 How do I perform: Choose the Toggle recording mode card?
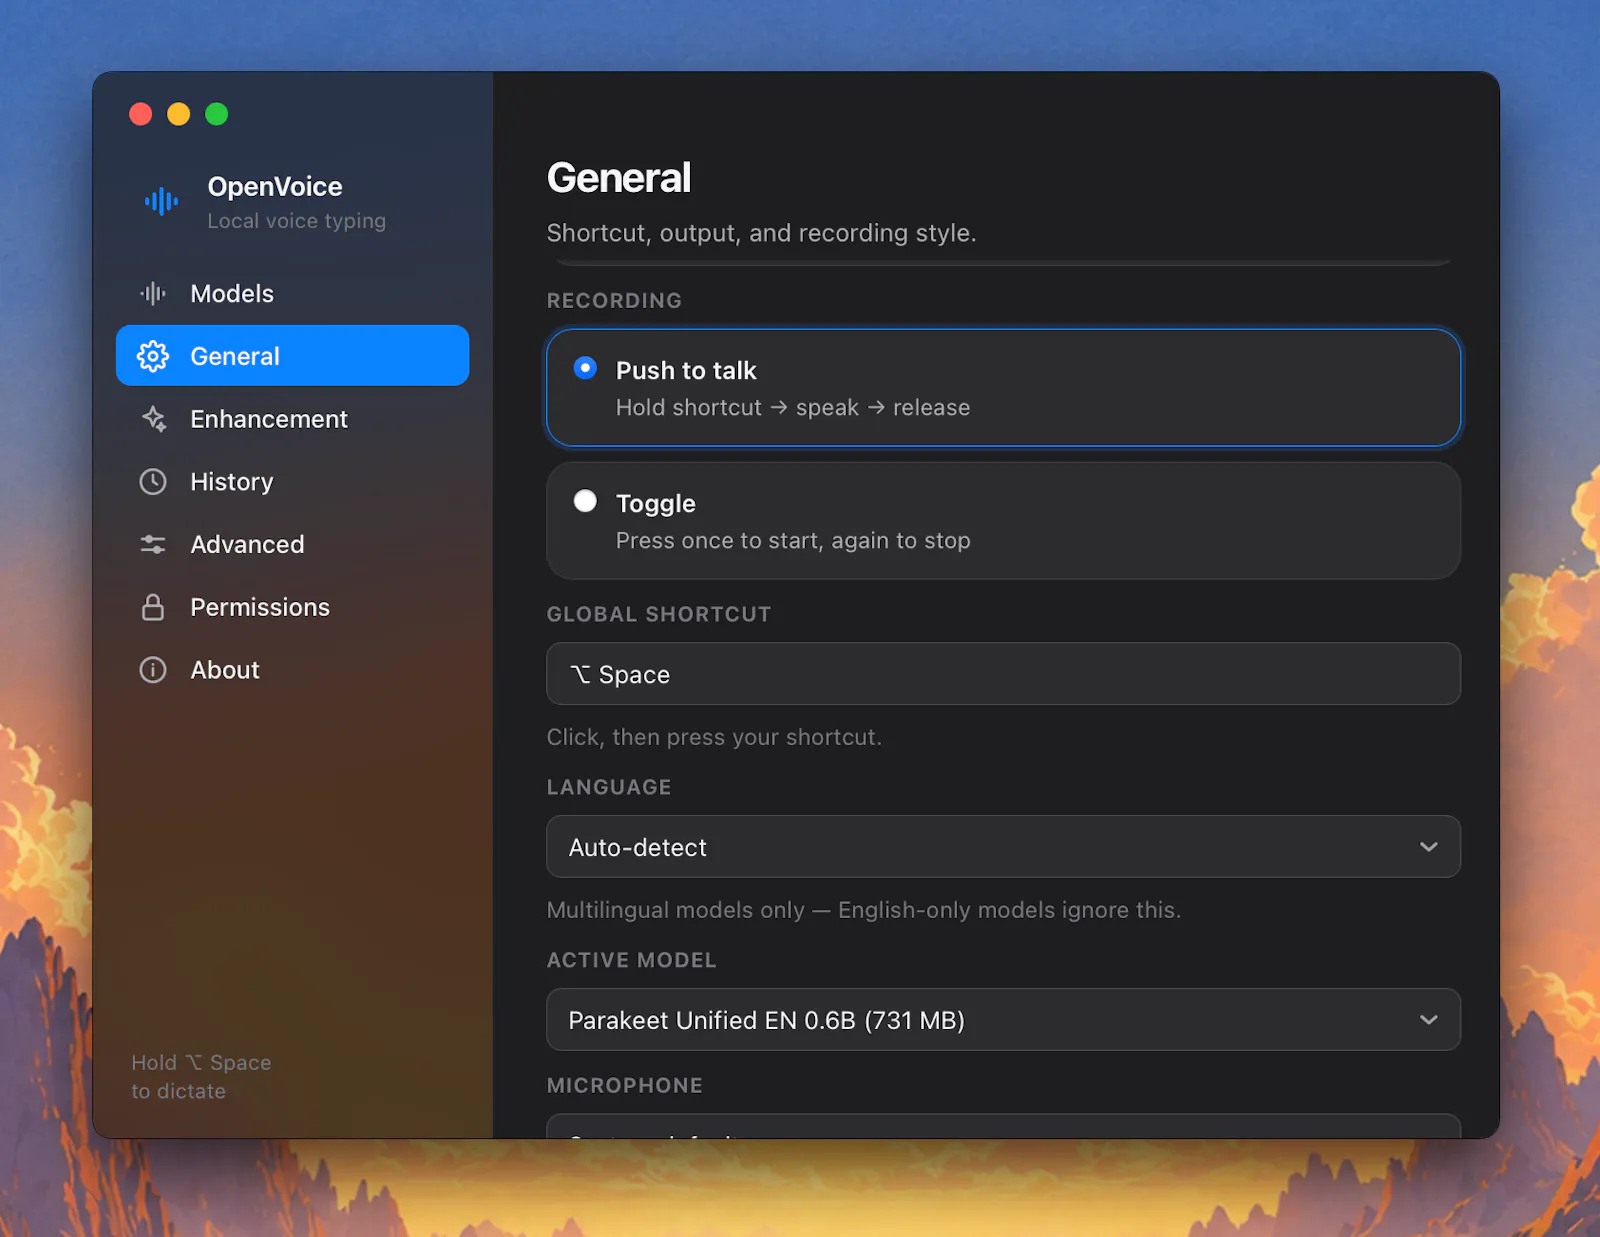(x=1003, y=521)
